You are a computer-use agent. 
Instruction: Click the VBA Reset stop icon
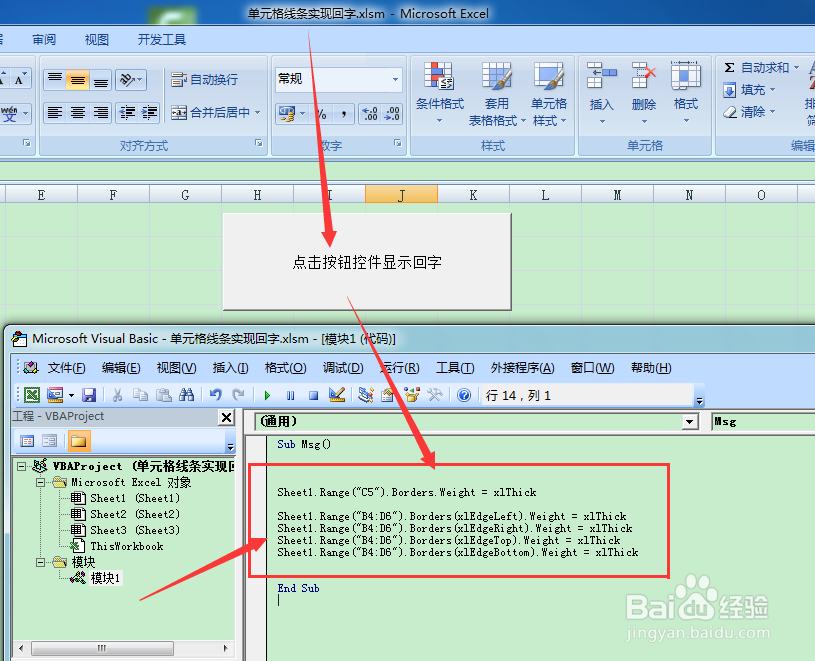(x=313, y=395)
